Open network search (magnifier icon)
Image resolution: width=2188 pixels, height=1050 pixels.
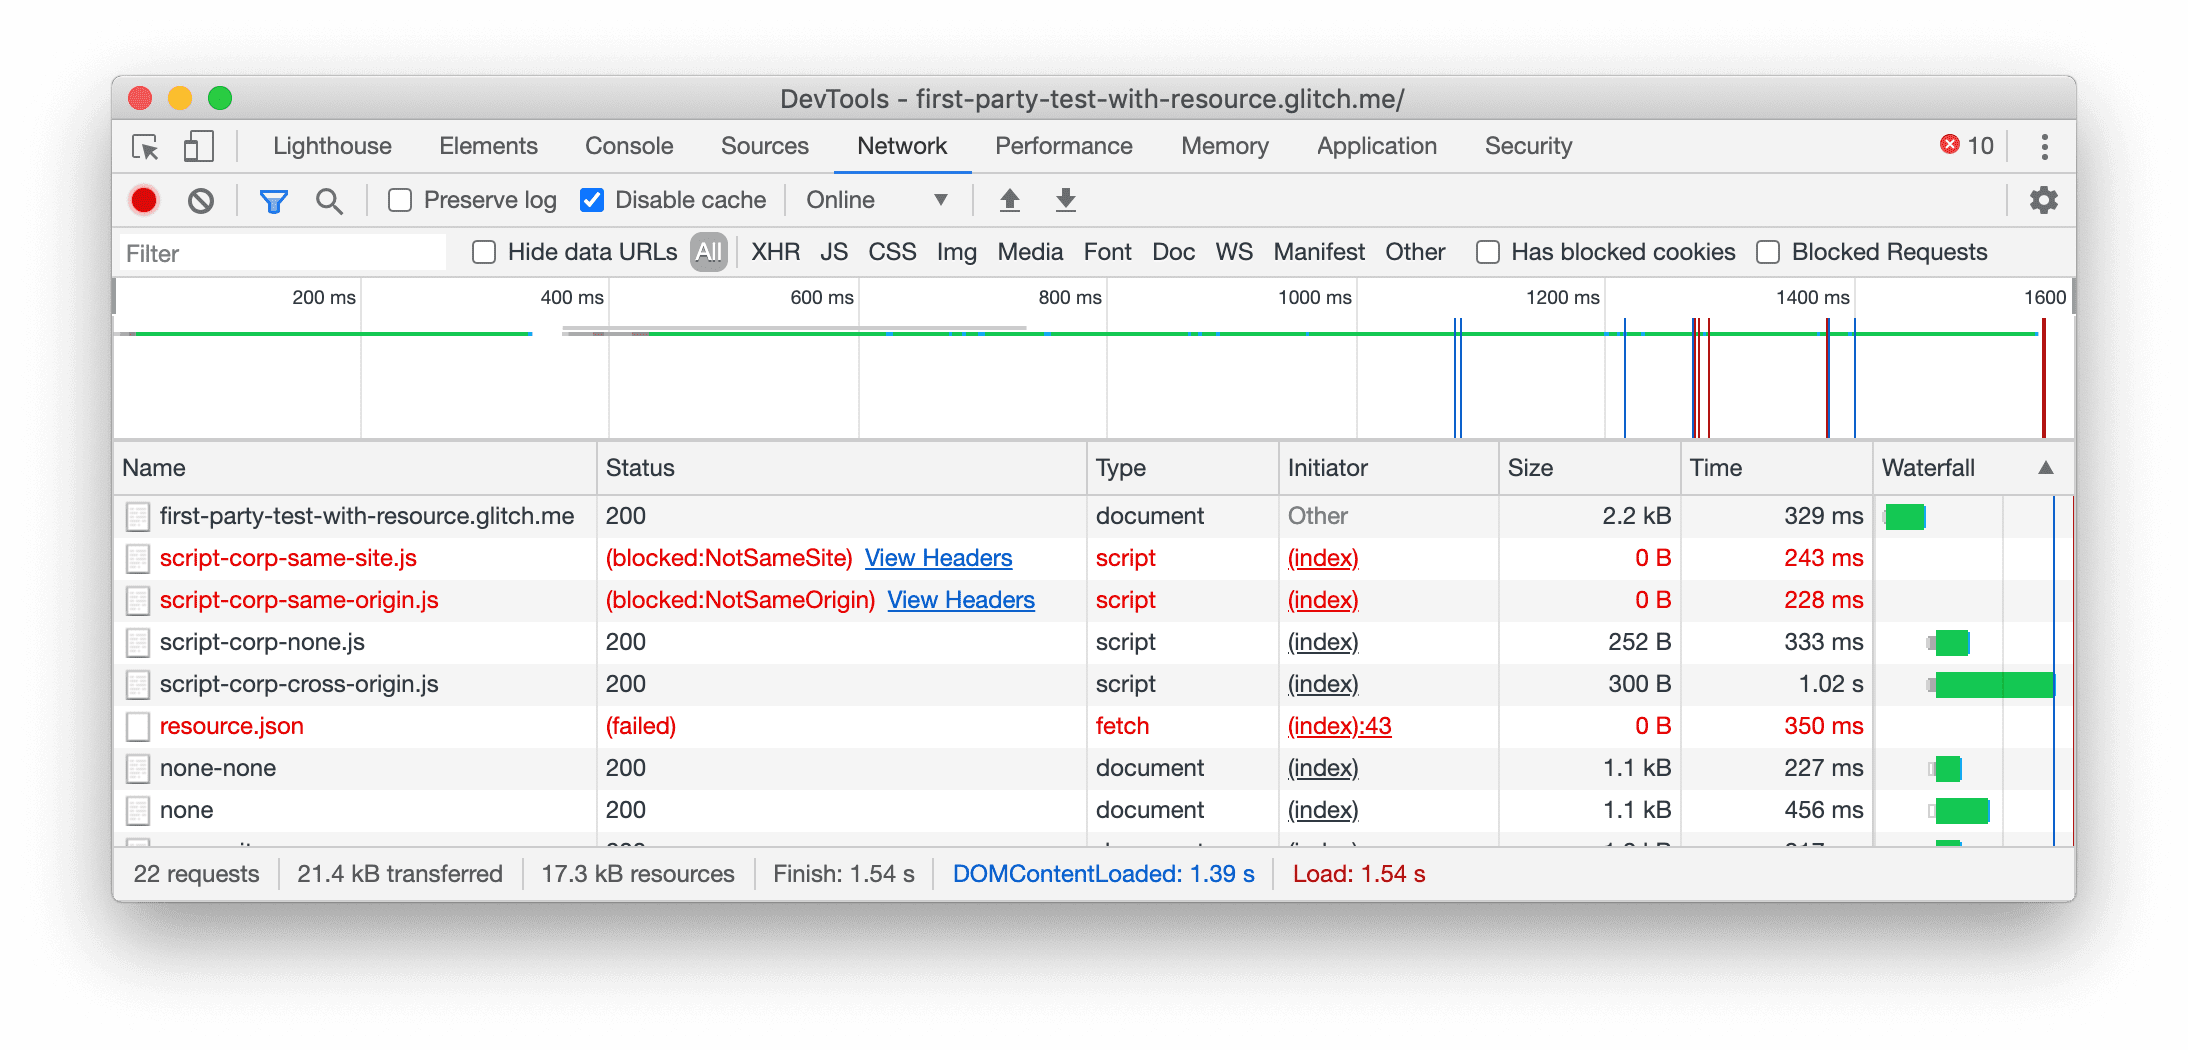click(x=330, y=200)
